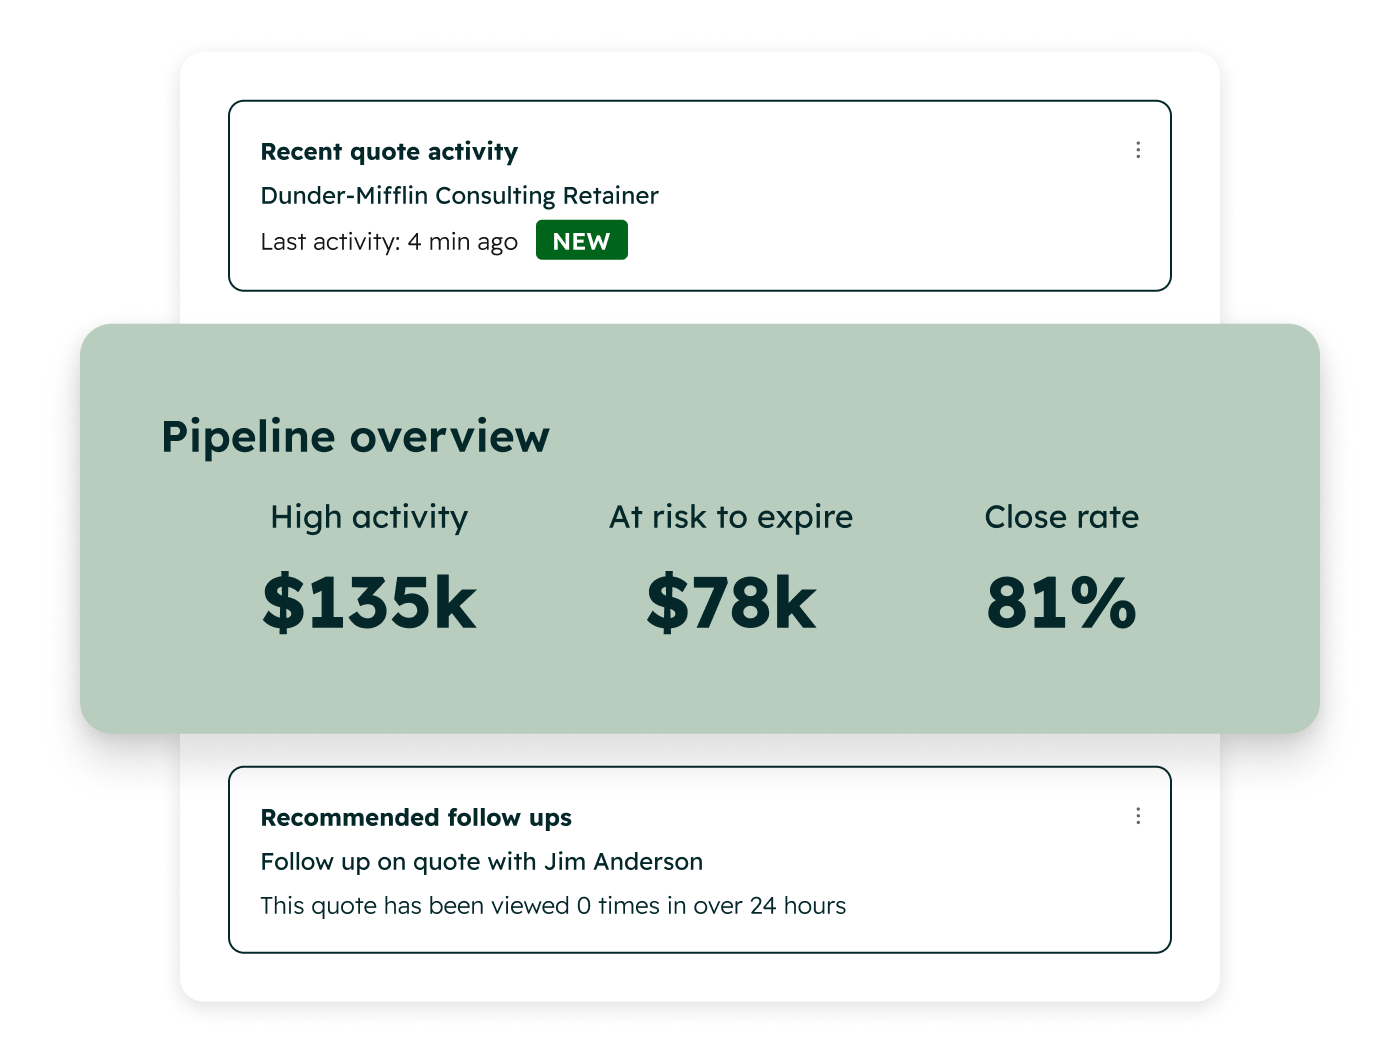The width and height of the screenshot is (1400, 1051).
Task: Click the viewed 0 times in 24 hours note
Action: [x=553, y=906]
